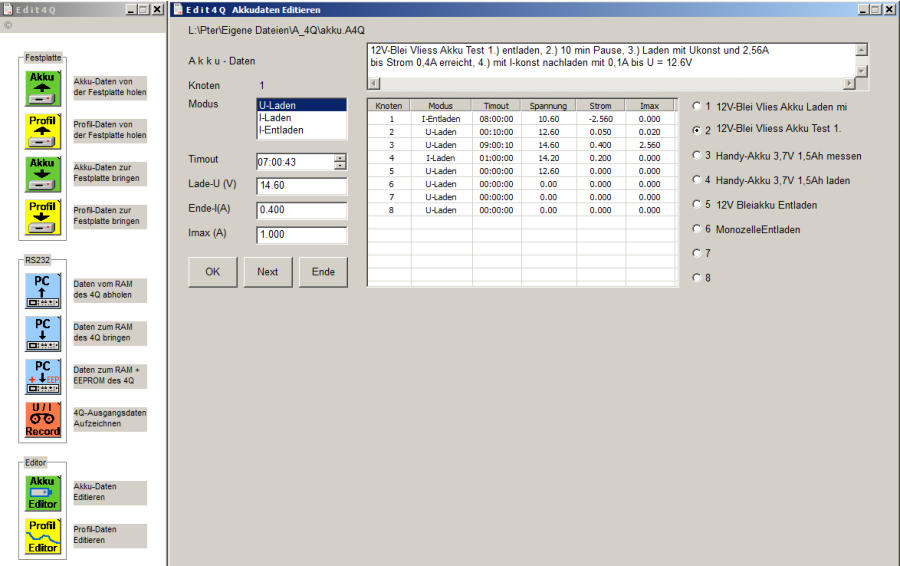
Task: Click the PC send-to-RAM icon
Action: (x=42, y=334)
